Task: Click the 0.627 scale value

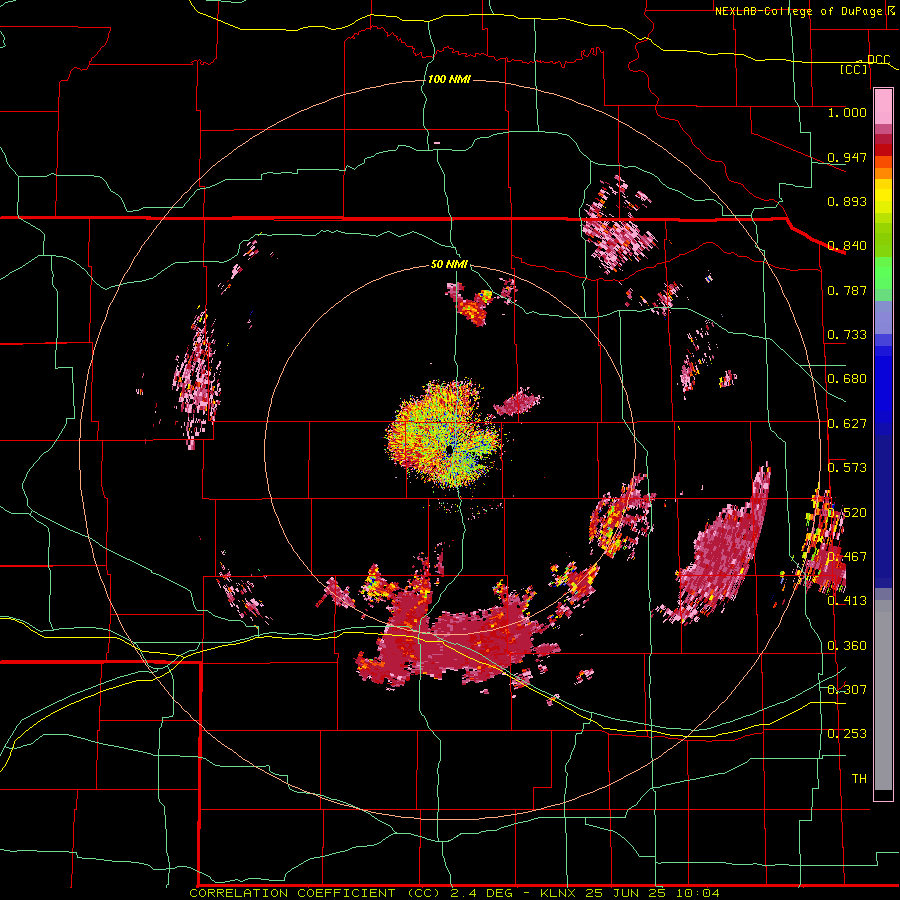Action: pyautogui.click(x=847, y=423)
